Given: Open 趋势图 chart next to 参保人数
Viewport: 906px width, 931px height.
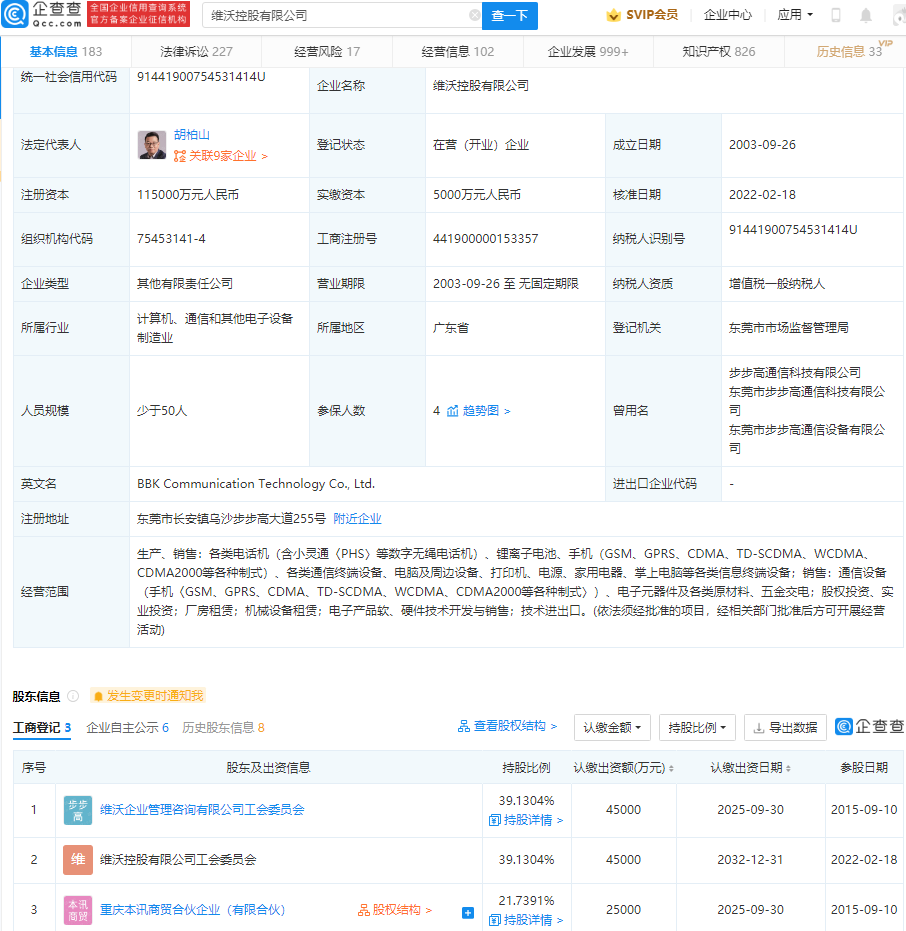Looking at the screenshot, I should pyautogui.click(x=478, y=410).
